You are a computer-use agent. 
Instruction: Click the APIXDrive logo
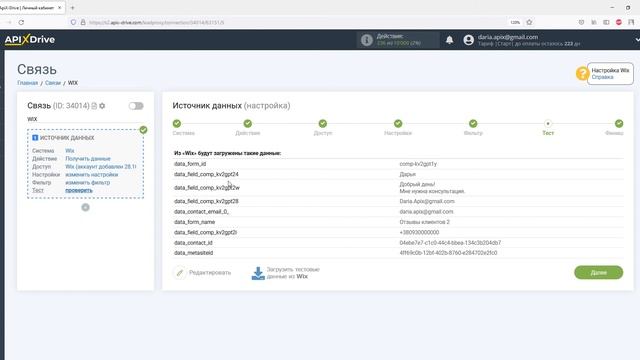[x=29, y=40]
